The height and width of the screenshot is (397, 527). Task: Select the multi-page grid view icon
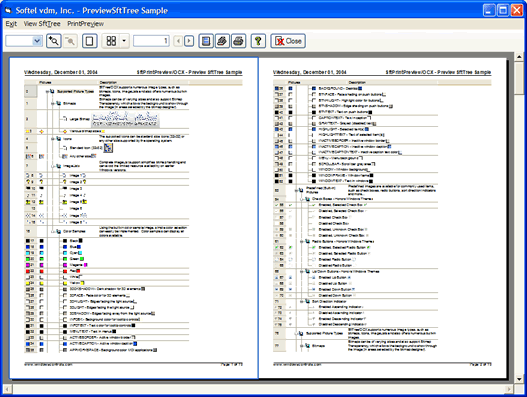(111, 41)
